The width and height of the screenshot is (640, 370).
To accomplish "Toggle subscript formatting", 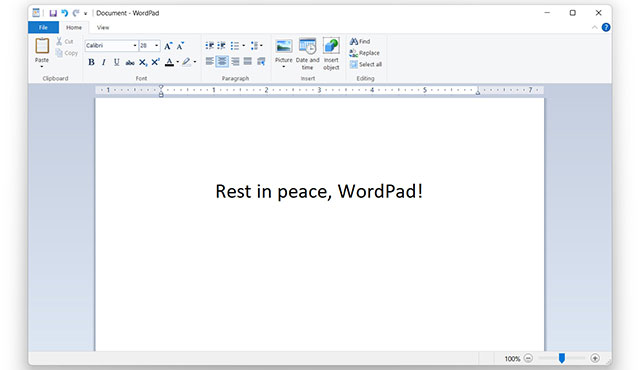I will tap(142, 62).
